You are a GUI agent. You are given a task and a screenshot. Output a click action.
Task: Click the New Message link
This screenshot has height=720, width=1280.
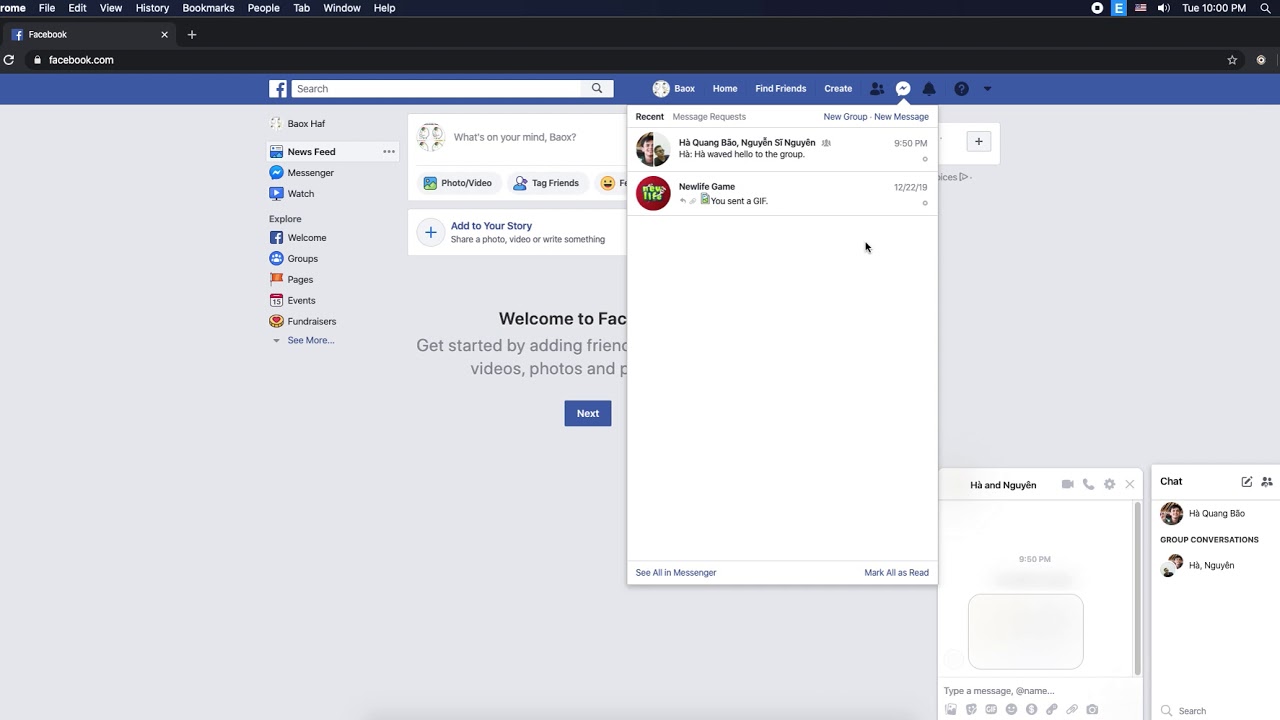(x=901, y=117)
